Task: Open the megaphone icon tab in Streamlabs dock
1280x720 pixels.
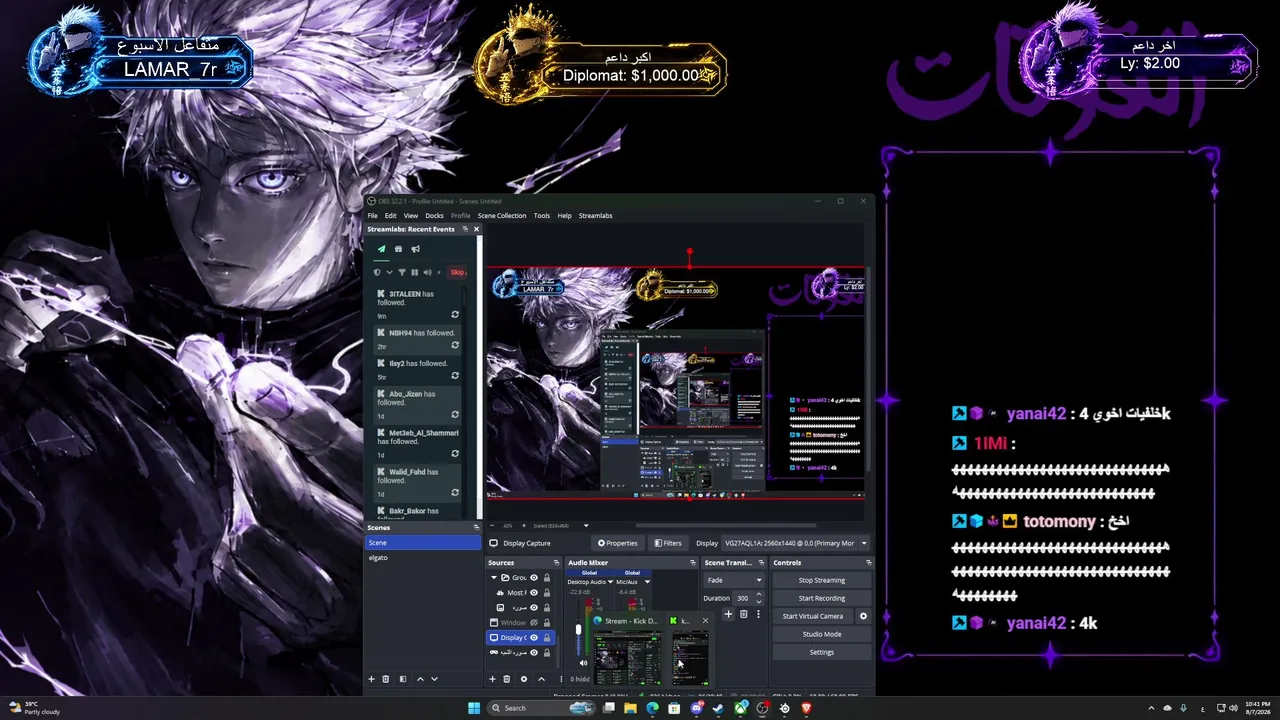Action: (415, 249)
